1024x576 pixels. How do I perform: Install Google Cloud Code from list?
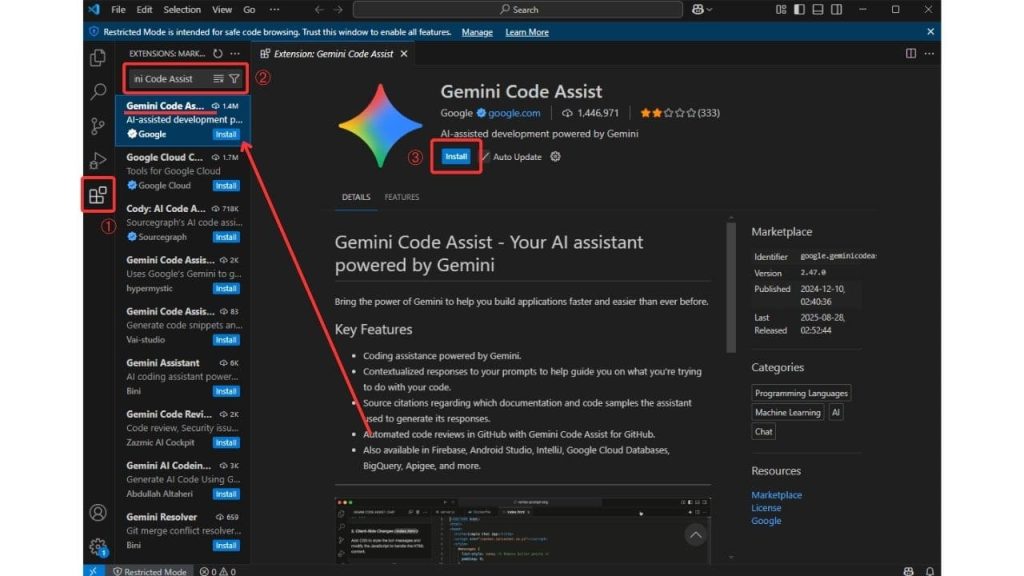[226, 186]
